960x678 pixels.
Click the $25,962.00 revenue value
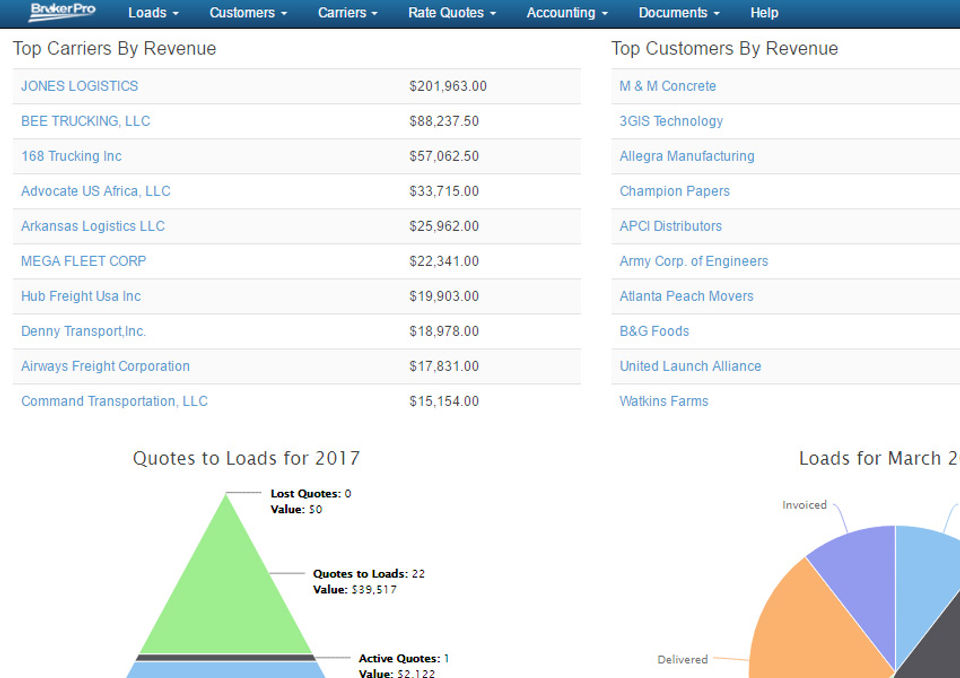pyautogui.click(x=444, y=226)
